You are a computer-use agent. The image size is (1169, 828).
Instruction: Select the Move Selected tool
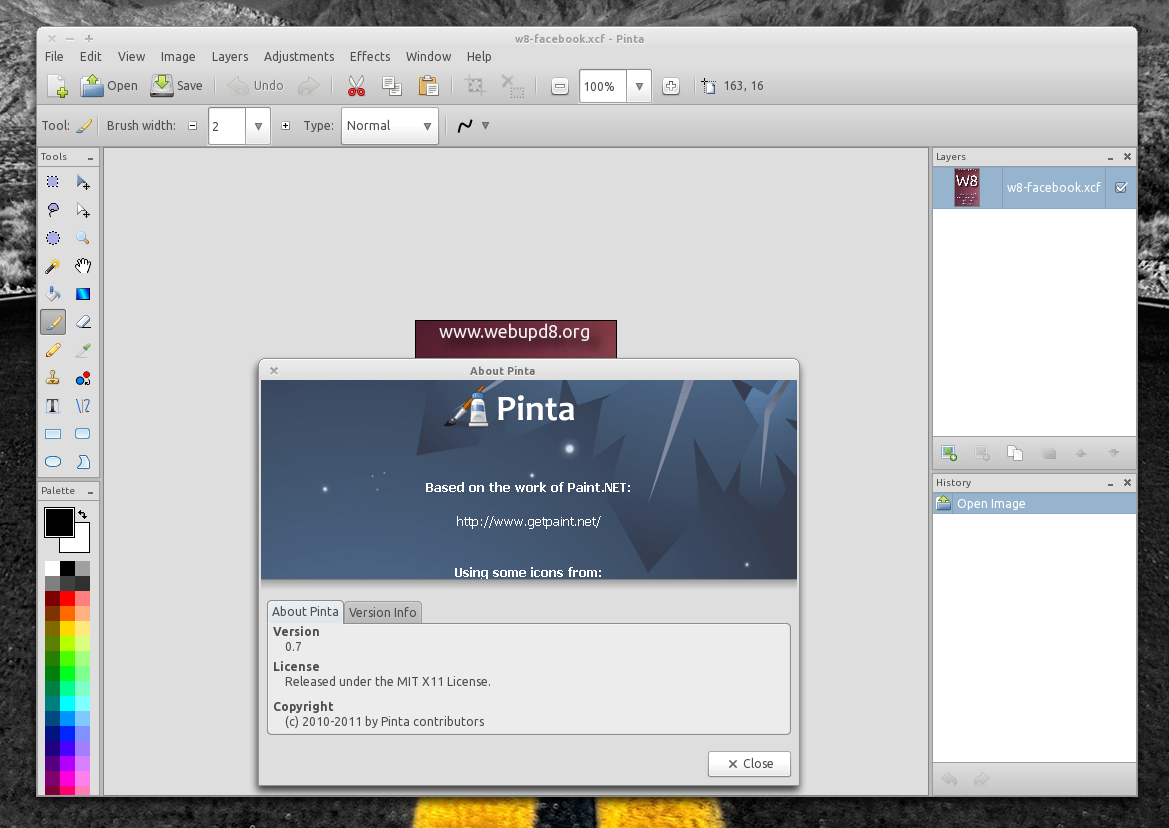[83, 182]
